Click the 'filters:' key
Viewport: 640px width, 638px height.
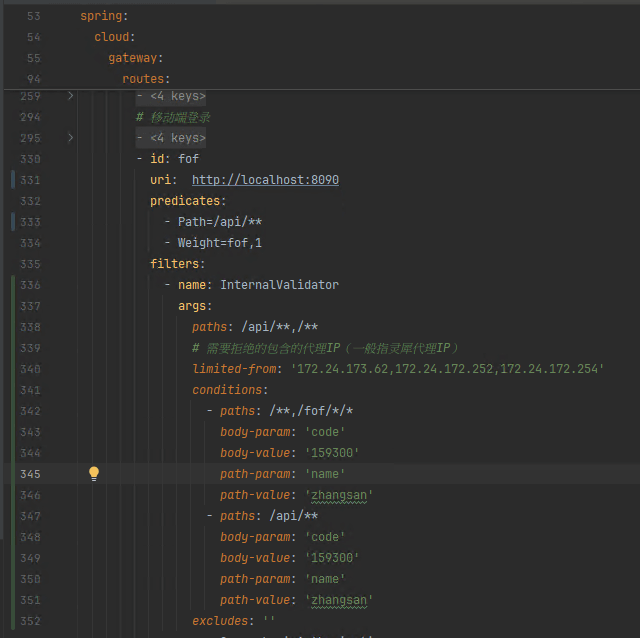click(x=177, y=264)
